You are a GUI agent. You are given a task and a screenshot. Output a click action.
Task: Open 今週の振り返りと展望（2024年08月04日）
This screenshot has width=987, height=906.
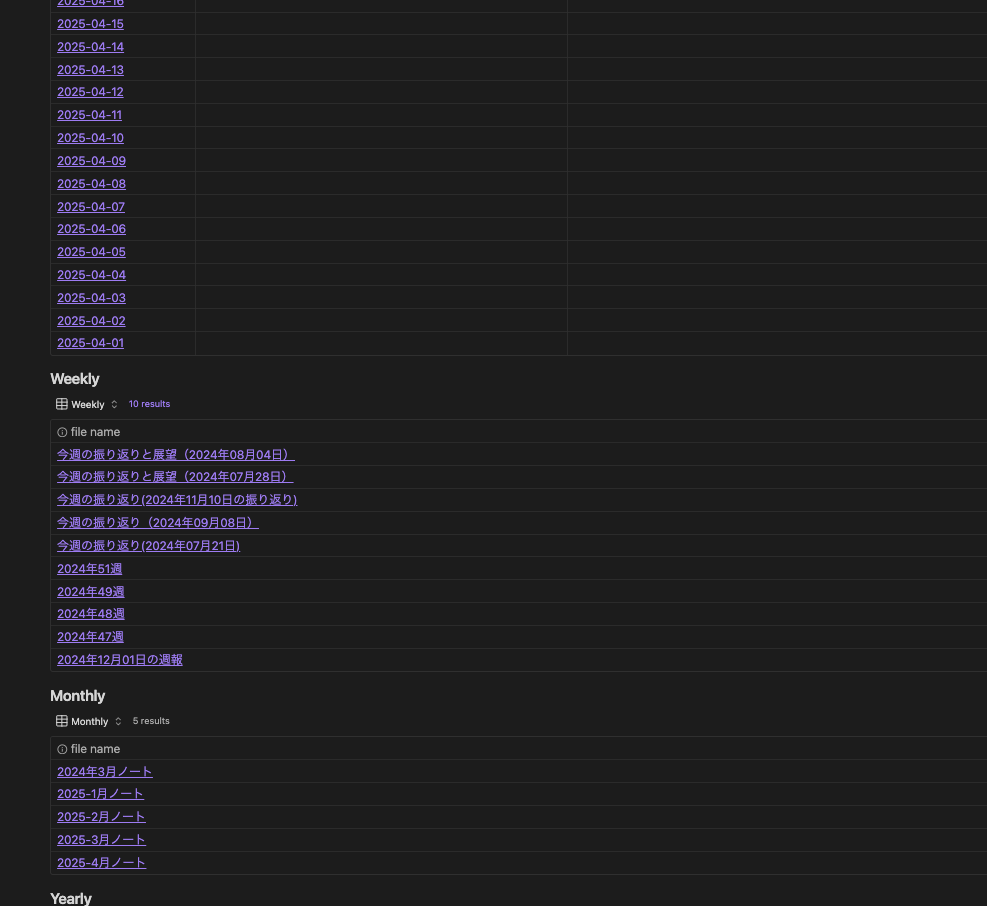click(175, 454)
